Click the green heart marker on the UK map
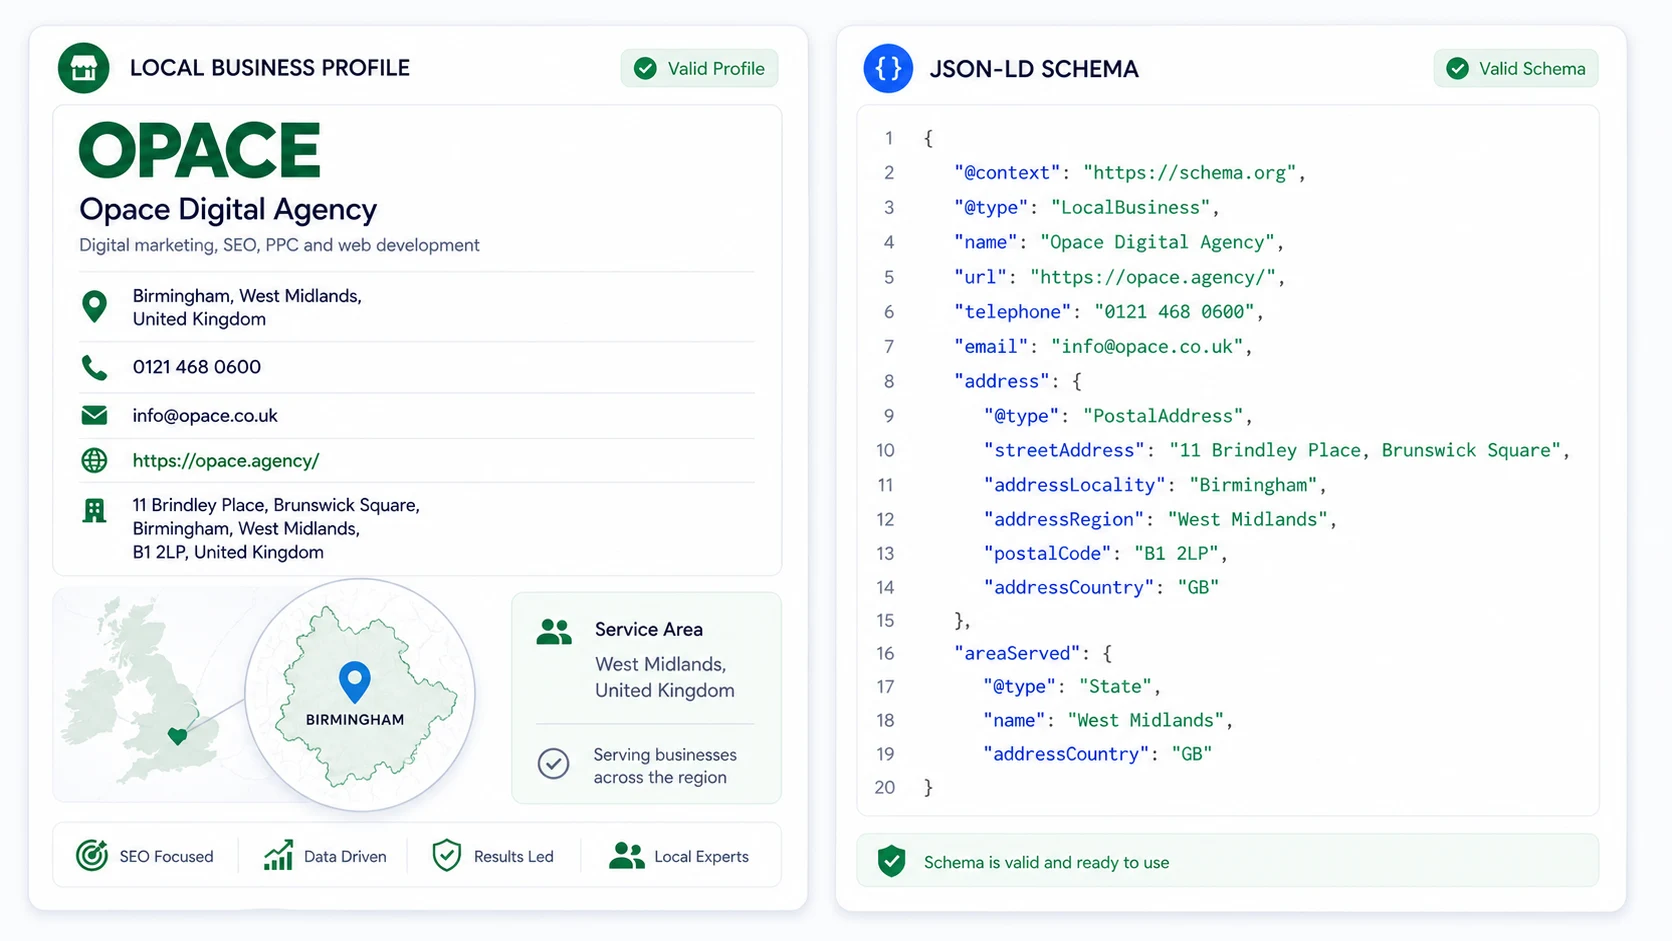The height and width of the screenshot is (941, 1672). pos(177,736)
